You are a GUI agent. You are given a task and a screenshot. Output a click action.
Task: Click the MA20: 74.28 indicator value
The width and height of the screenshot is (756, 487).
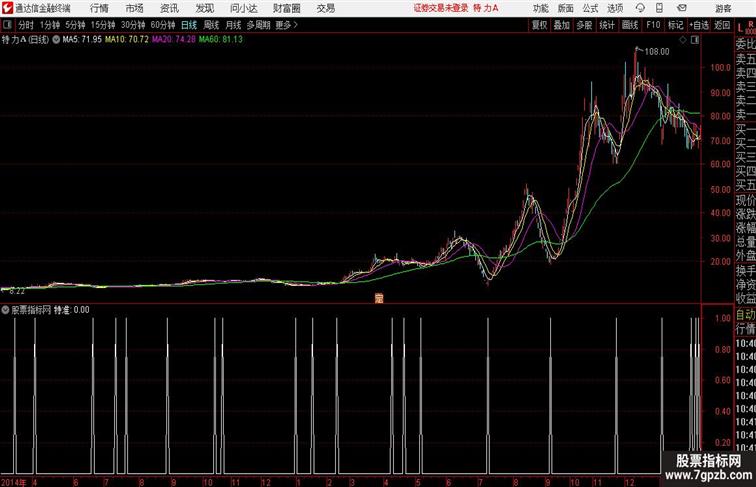tap(174, 40)
